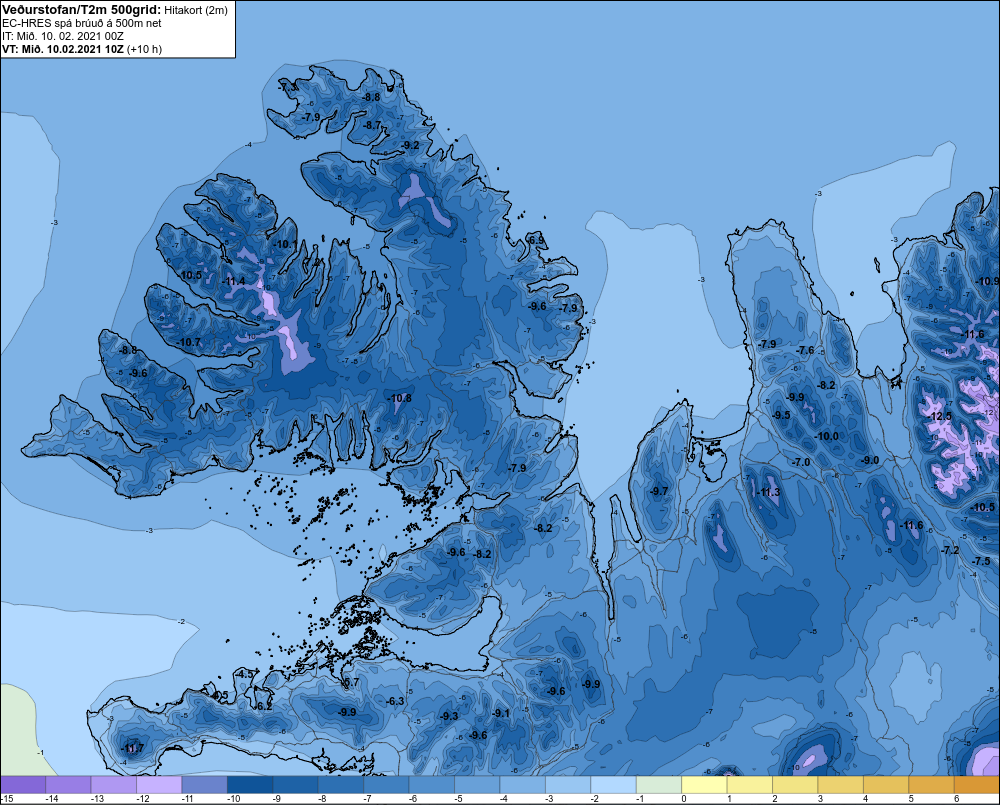Click the legend label '-15'
The image size is (1000, 805).
click(7, 799)
